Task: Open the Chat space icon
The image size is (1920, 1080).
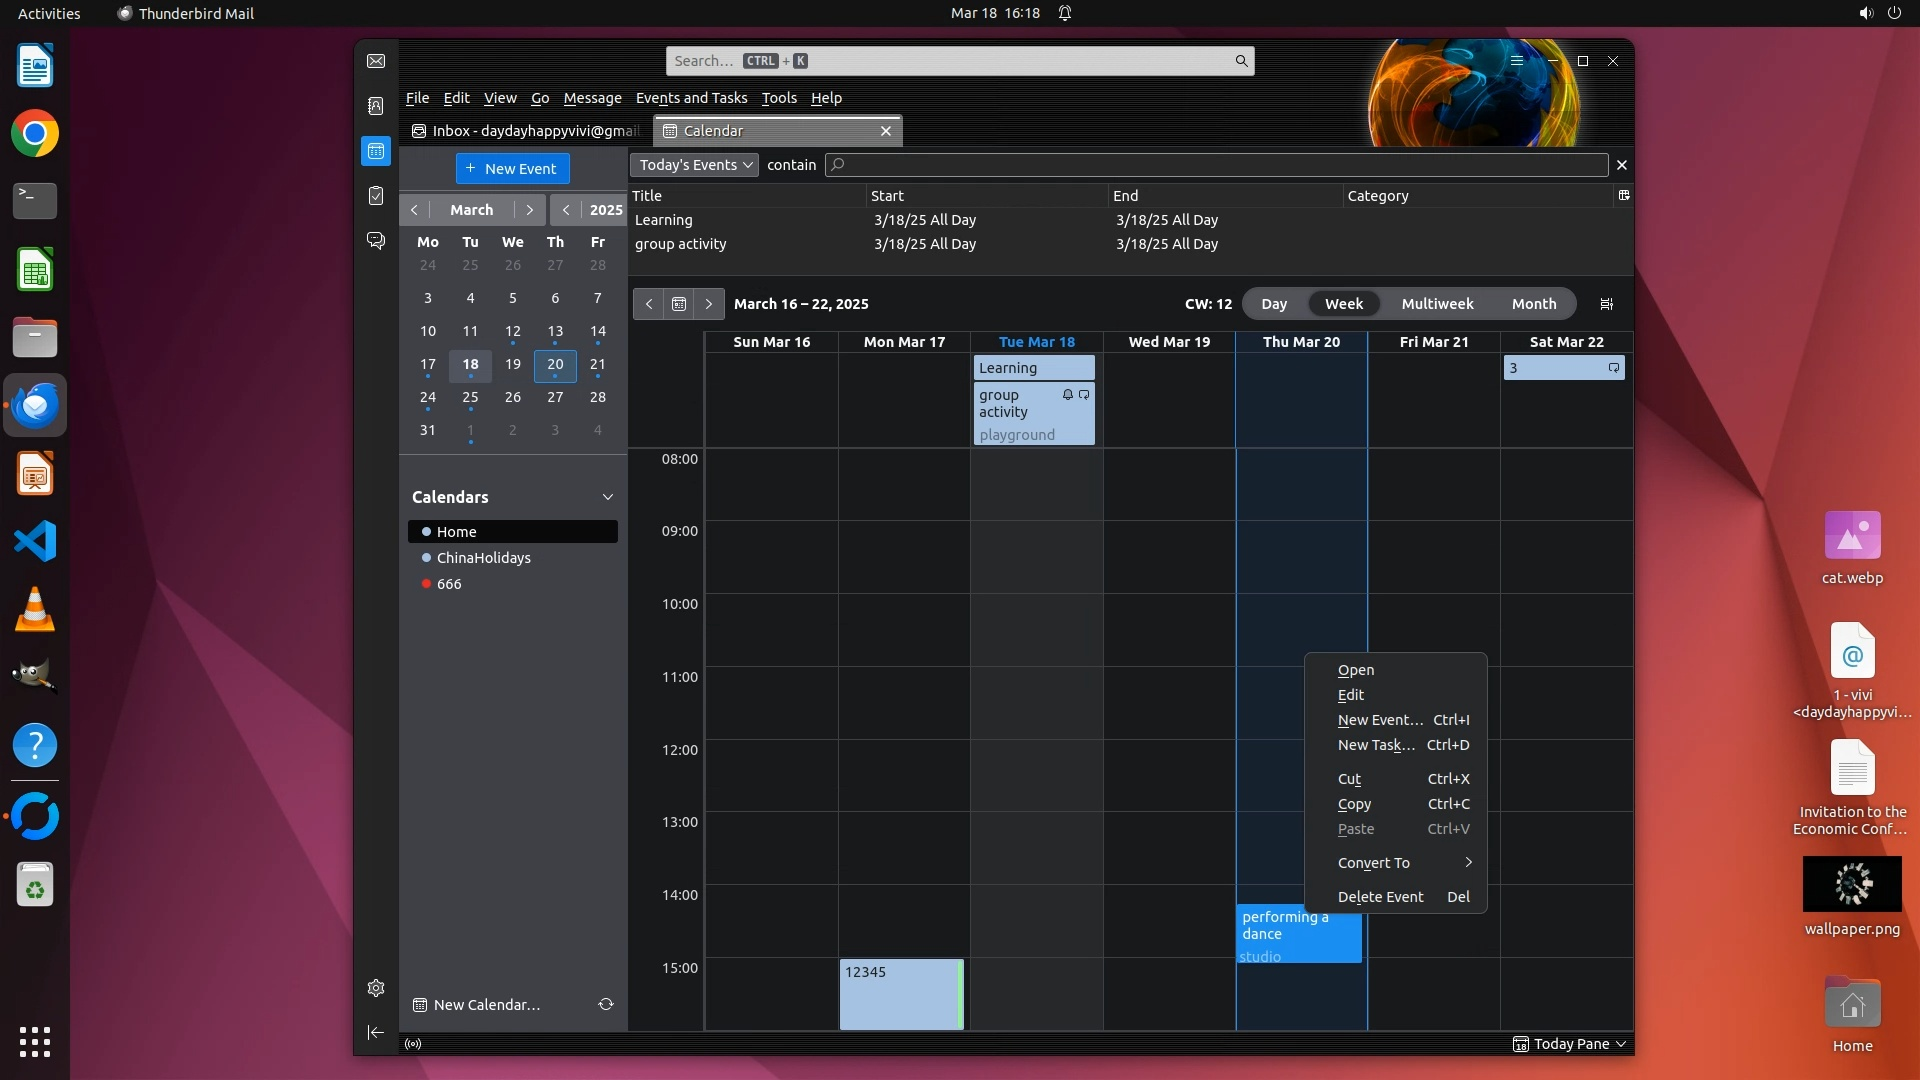Action: point(376,241)
